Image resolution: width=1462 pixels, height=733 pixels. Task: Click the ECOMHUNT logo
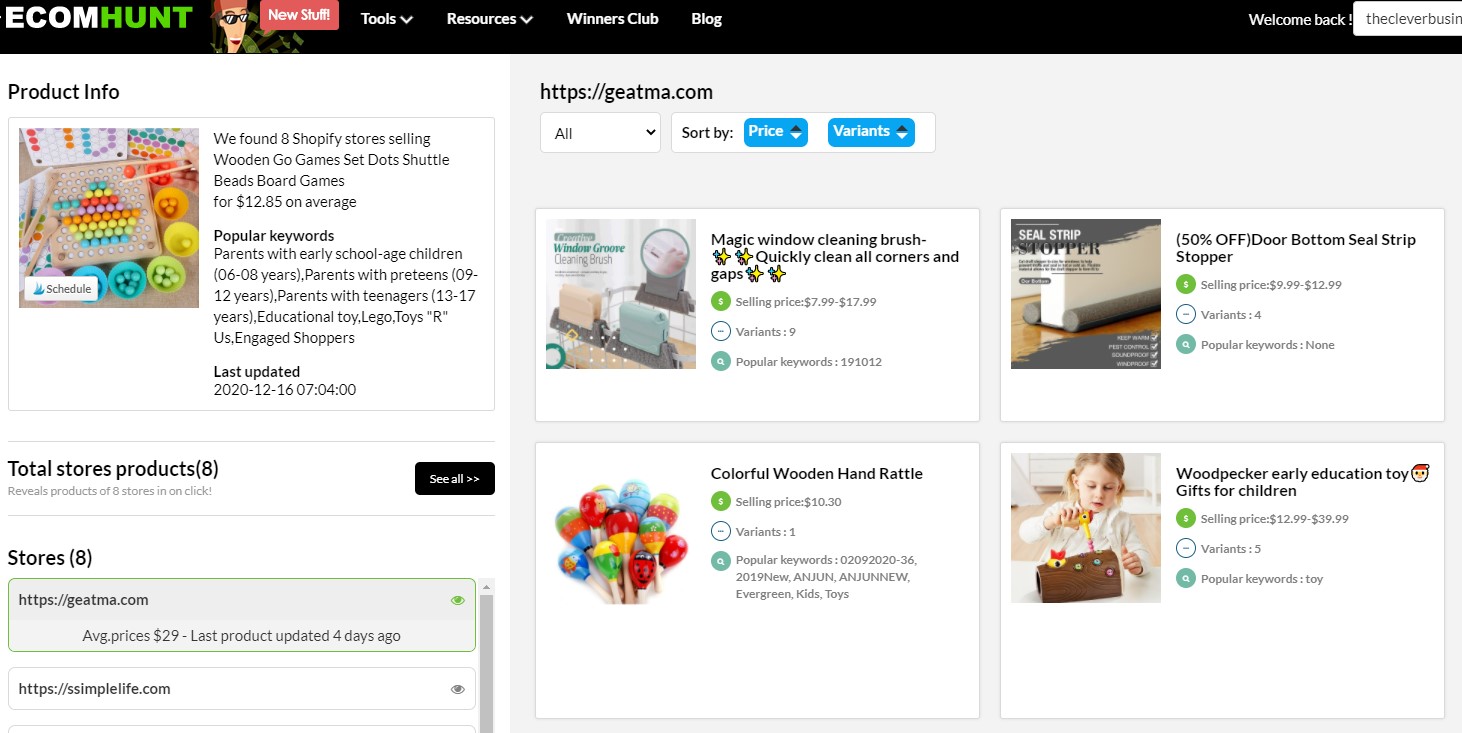tap(96, 17)
